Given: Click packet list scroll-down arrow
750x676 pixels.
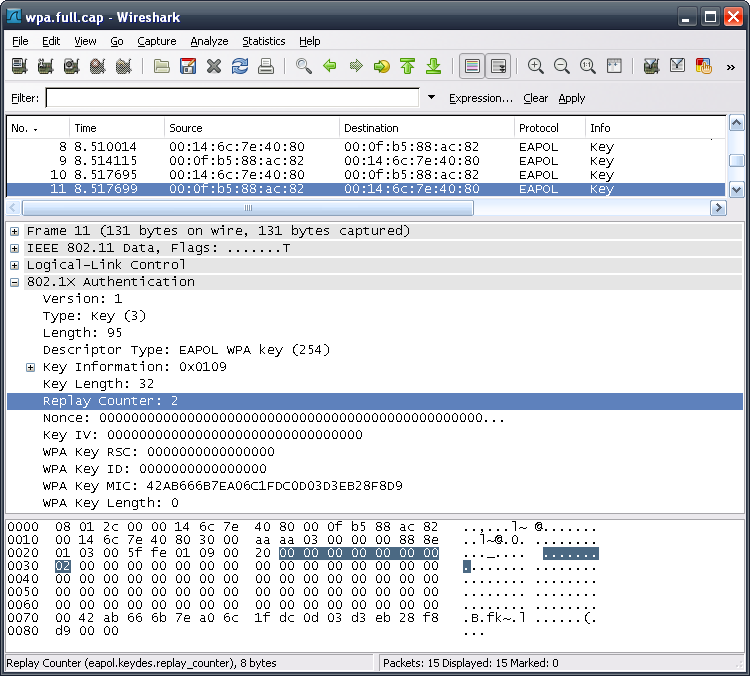Looking at the screenshot, I should tap(736, 189).
